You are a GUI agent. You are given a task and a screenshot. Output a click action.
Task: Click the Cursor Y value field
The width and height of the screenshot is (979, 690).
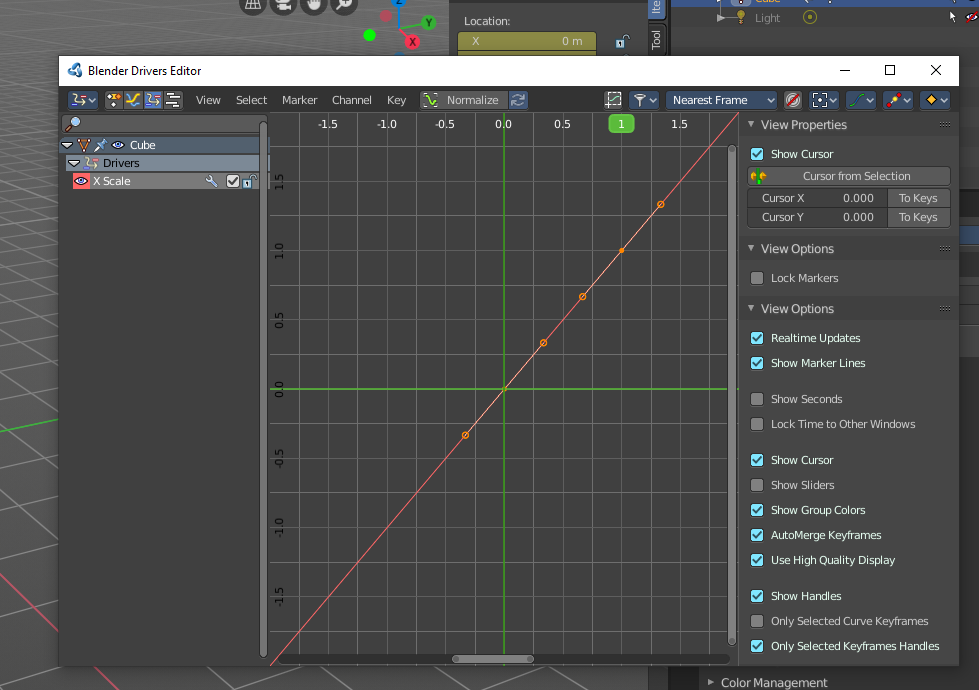pyautogui.click(x=817, y=217)
